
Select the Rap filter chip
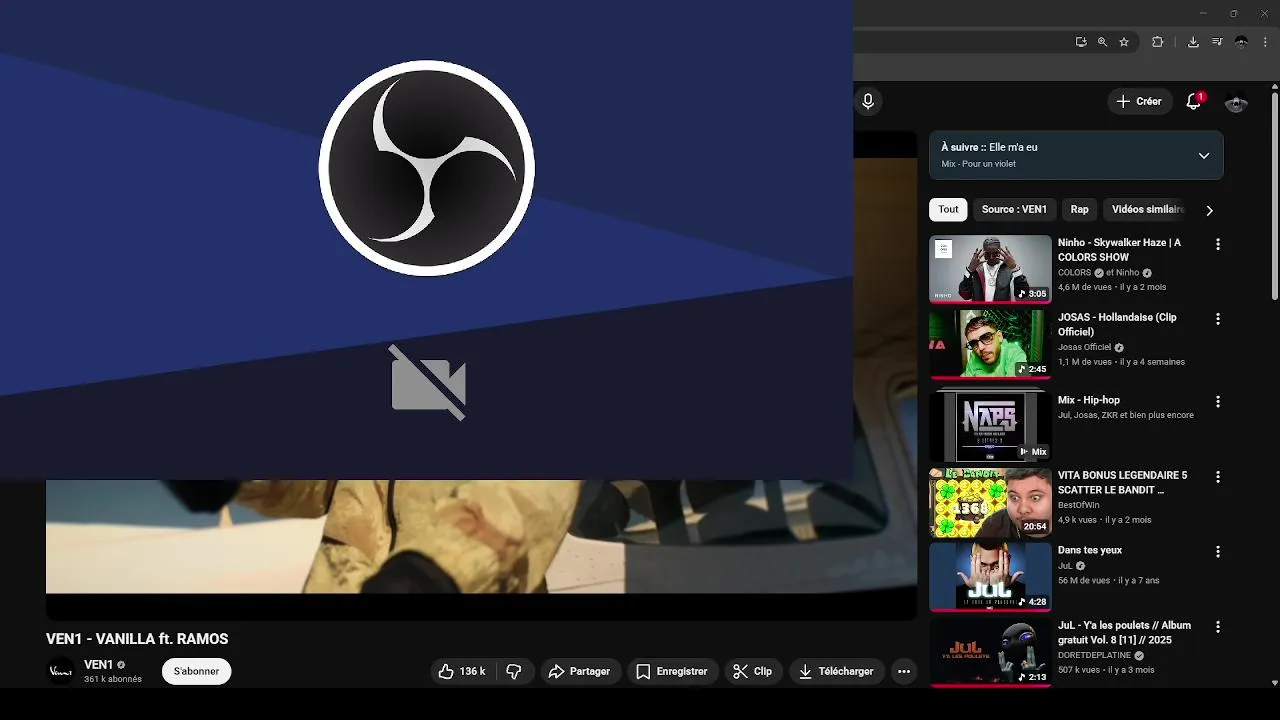[x=1080, y=210]
